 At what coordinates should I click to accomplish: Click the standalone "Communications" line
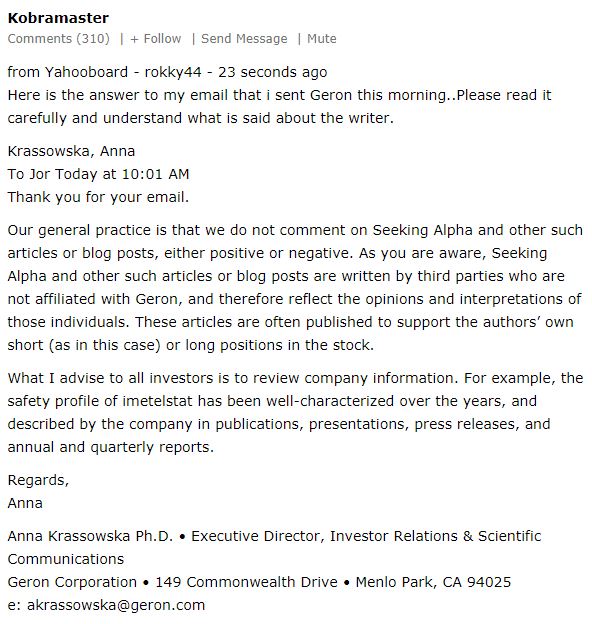pos(66,559)
